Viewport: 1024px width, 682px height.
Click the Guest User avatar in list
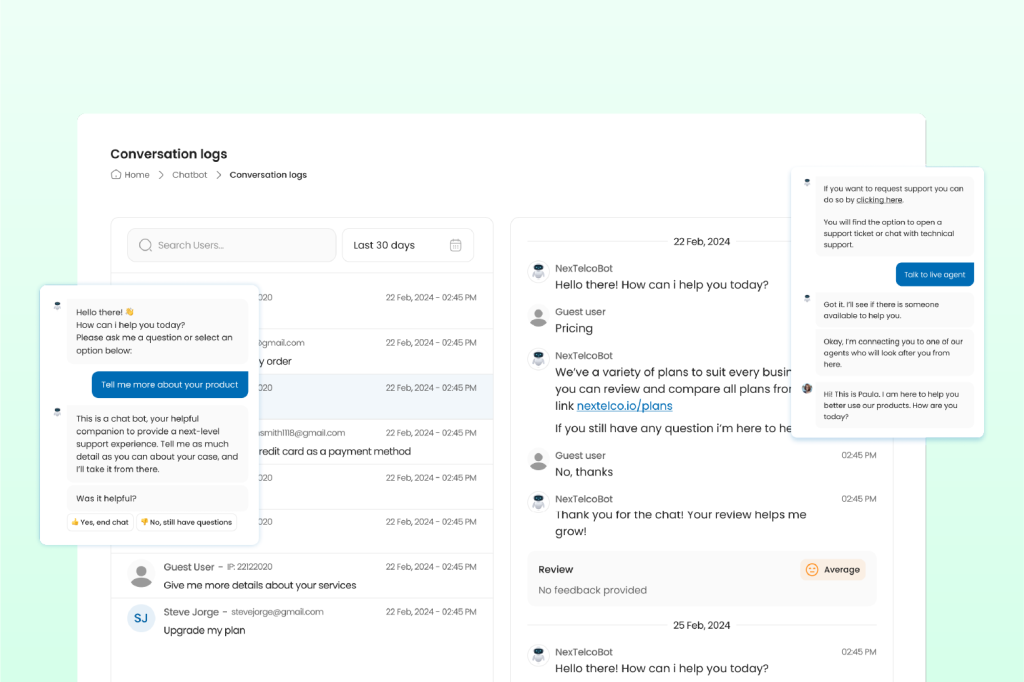(141, 575)
